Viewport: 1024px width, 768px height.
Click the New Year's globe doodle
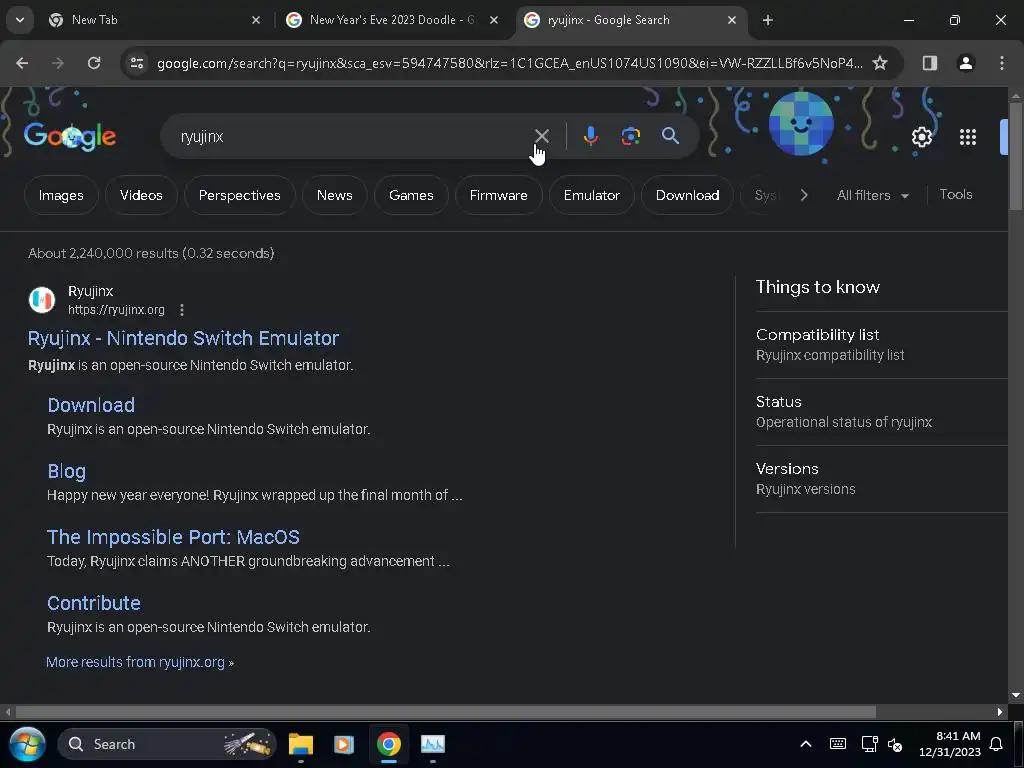pos(801,123)
